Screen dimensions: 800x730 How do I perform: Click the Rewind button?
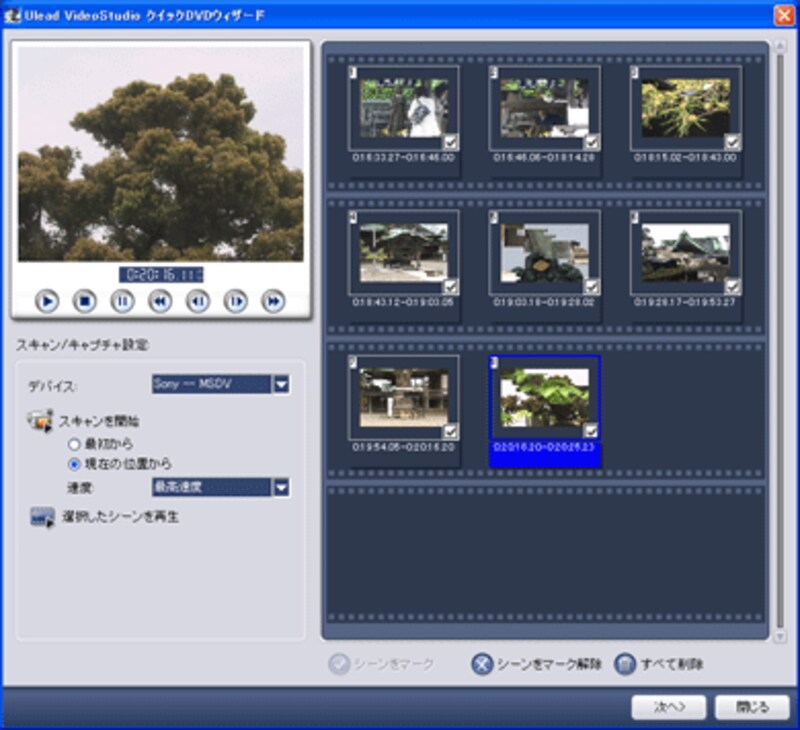pos(160,300)
